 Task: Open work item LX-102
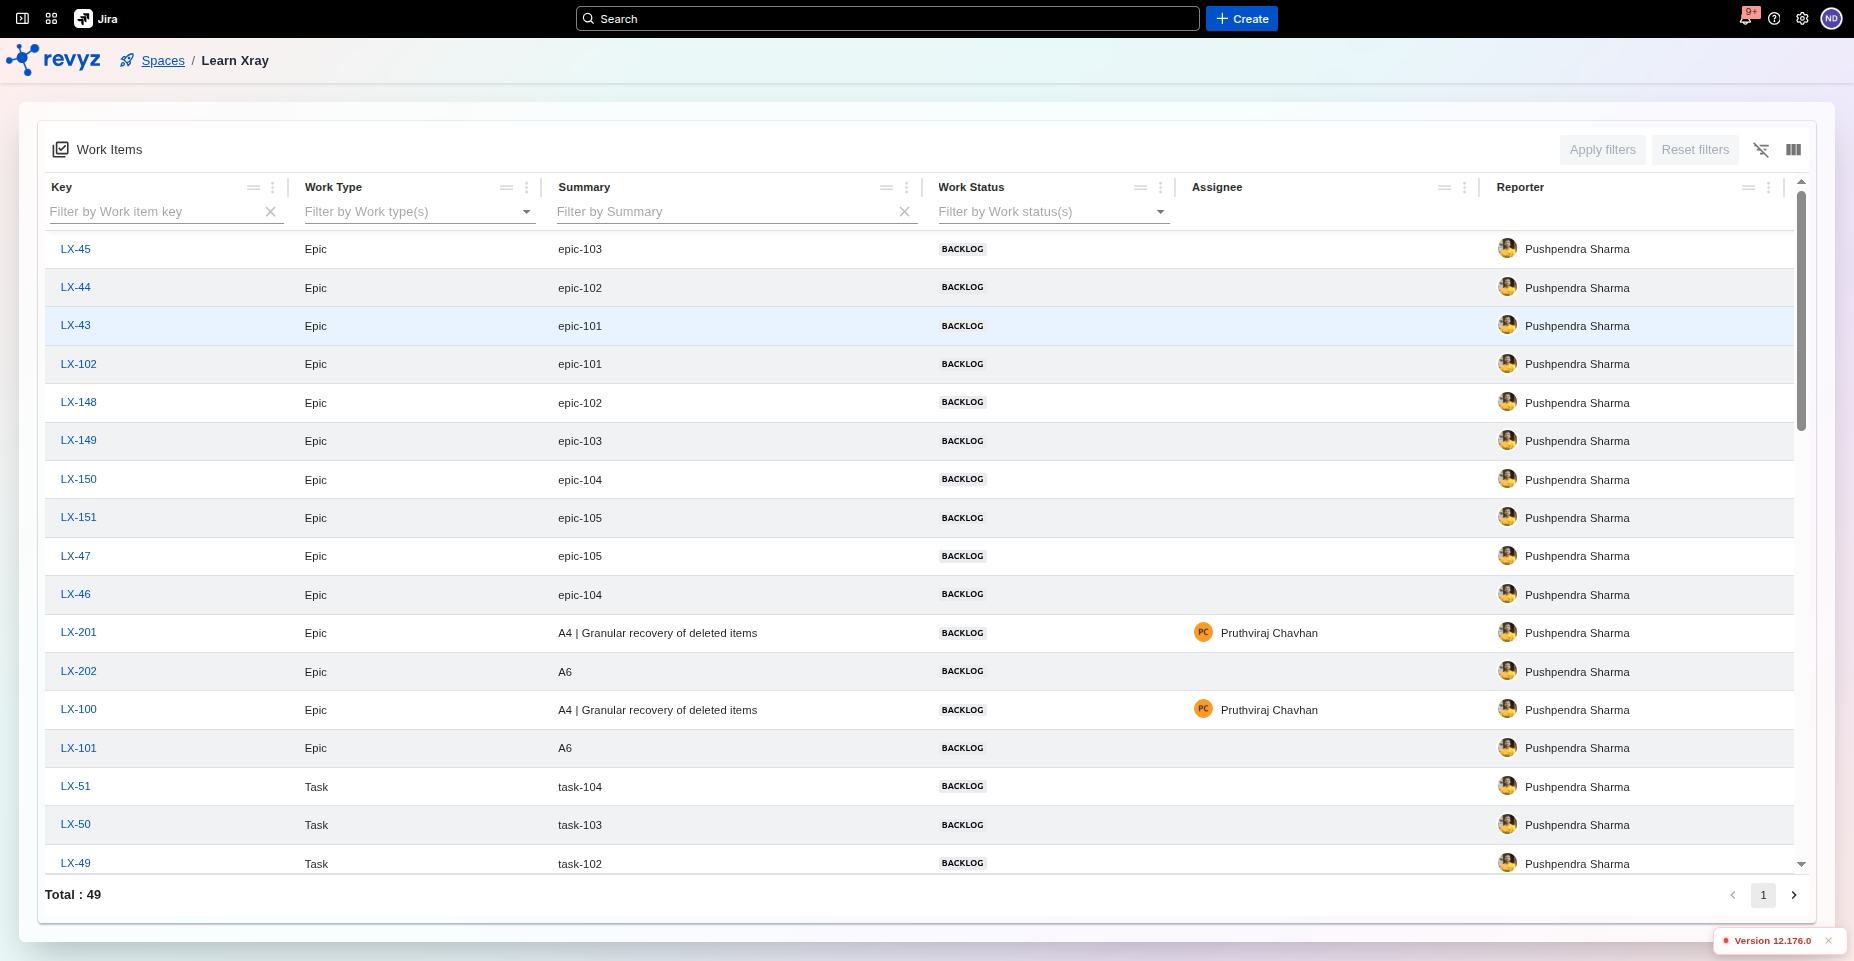click(78, 364)
